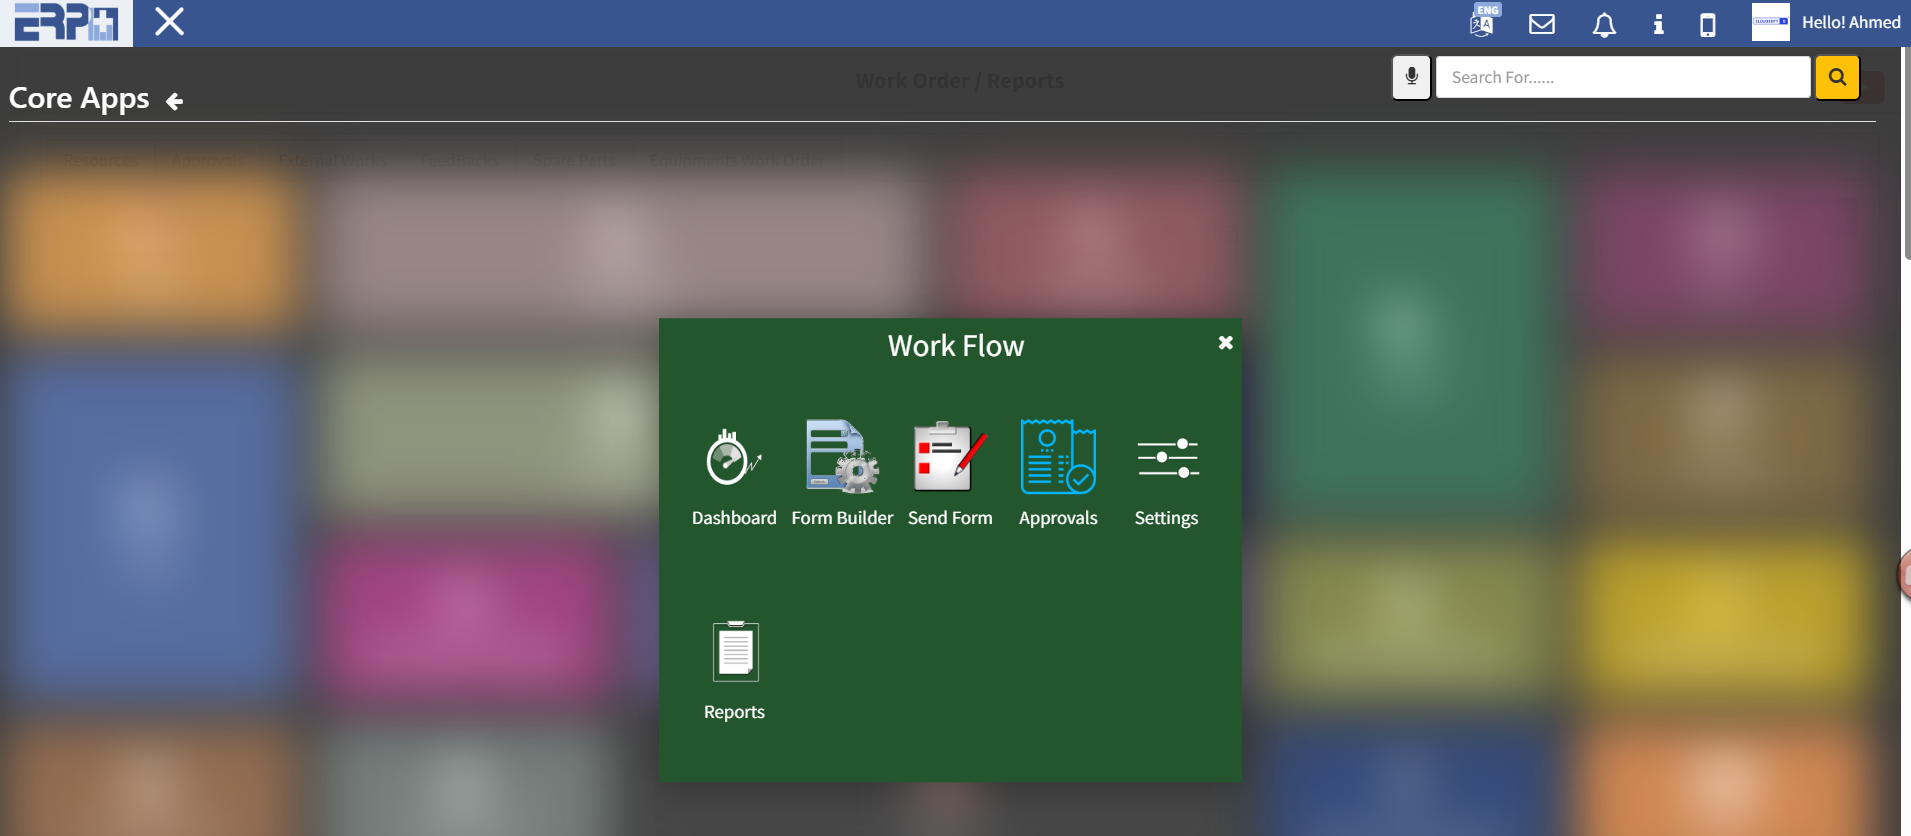Open the Approvals document icon

1057,457
